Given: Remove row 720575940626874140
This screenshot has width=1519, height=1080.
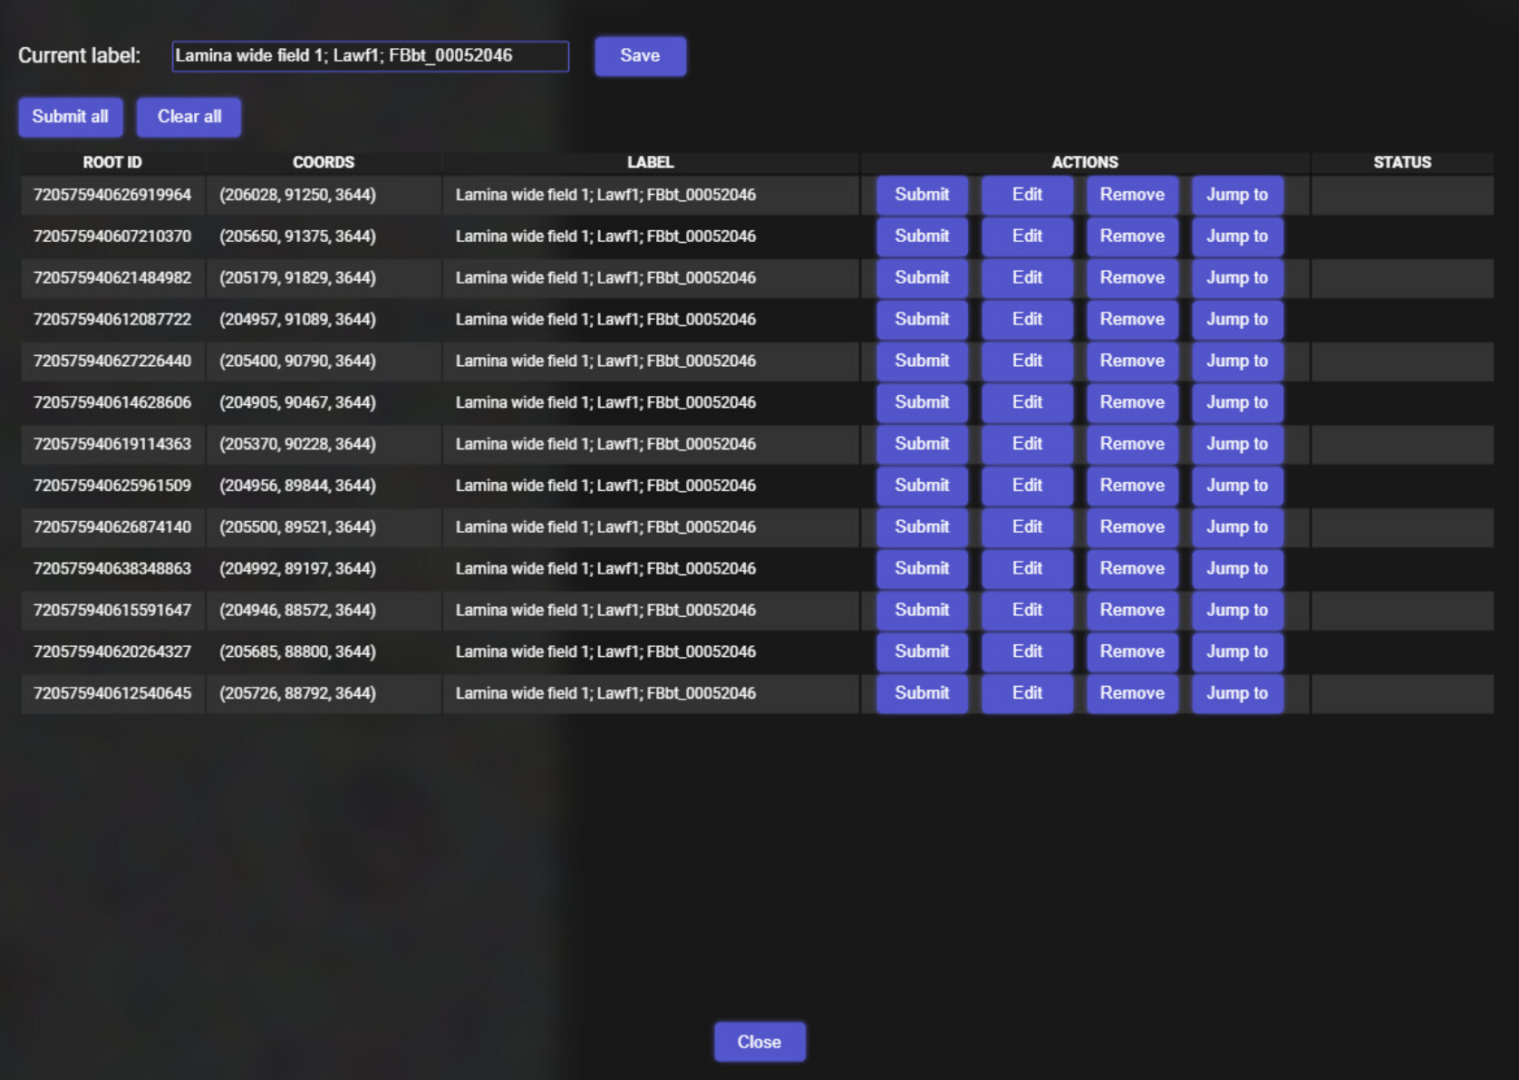Looking at the screenshot, I should (x=1132, y=527).
